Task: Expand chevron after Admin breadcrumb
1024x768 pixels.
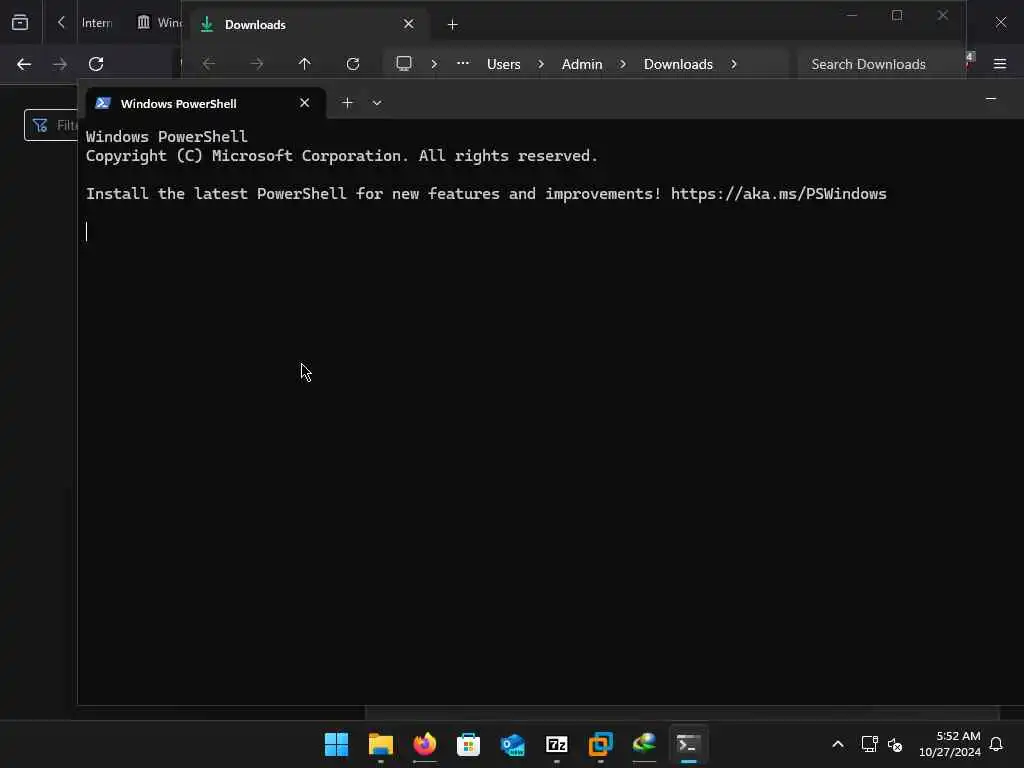Action: click(622, 64)
